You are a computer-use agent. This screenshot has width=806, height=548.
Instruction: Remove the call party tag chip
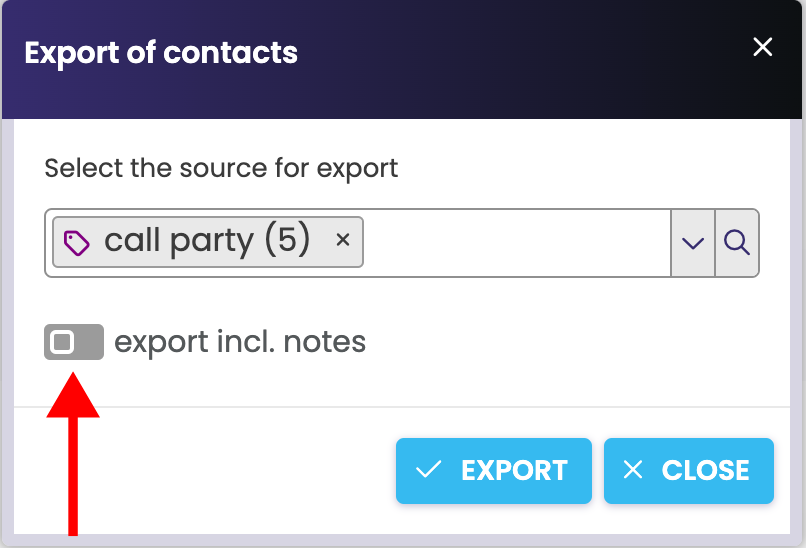point(343,241)
